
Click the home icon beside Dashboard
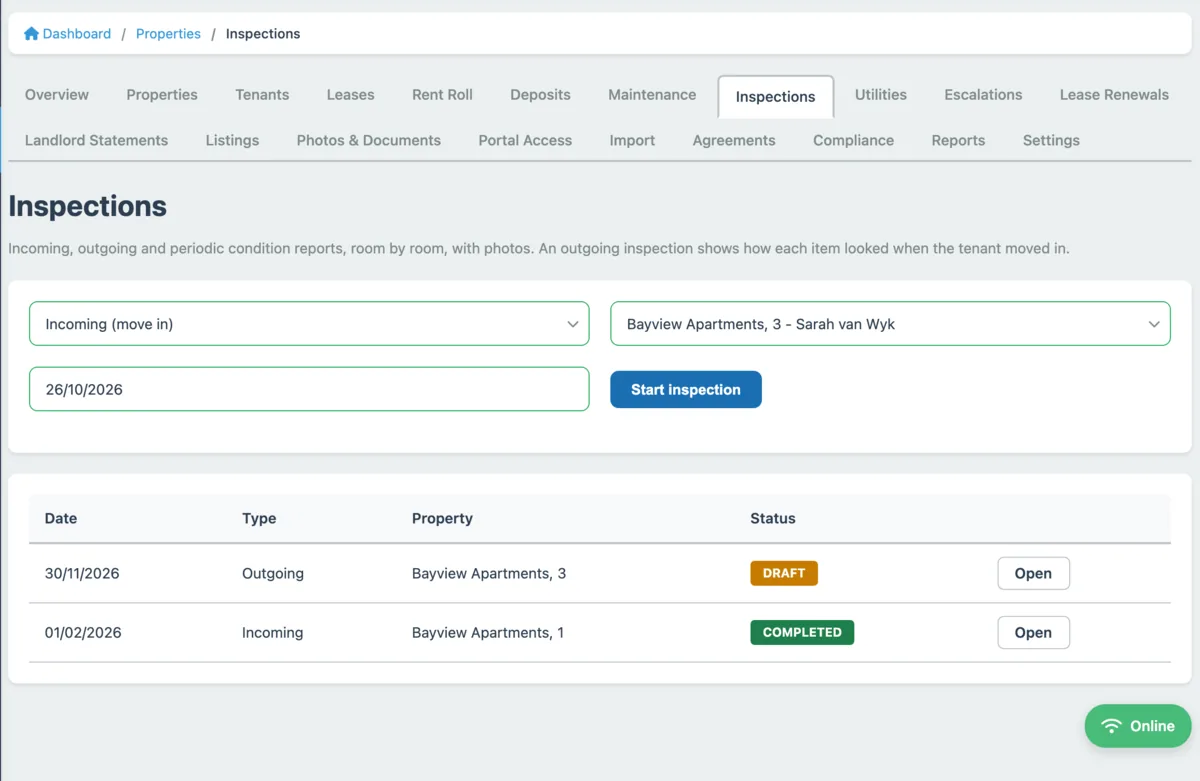click(x=31, y=33)
